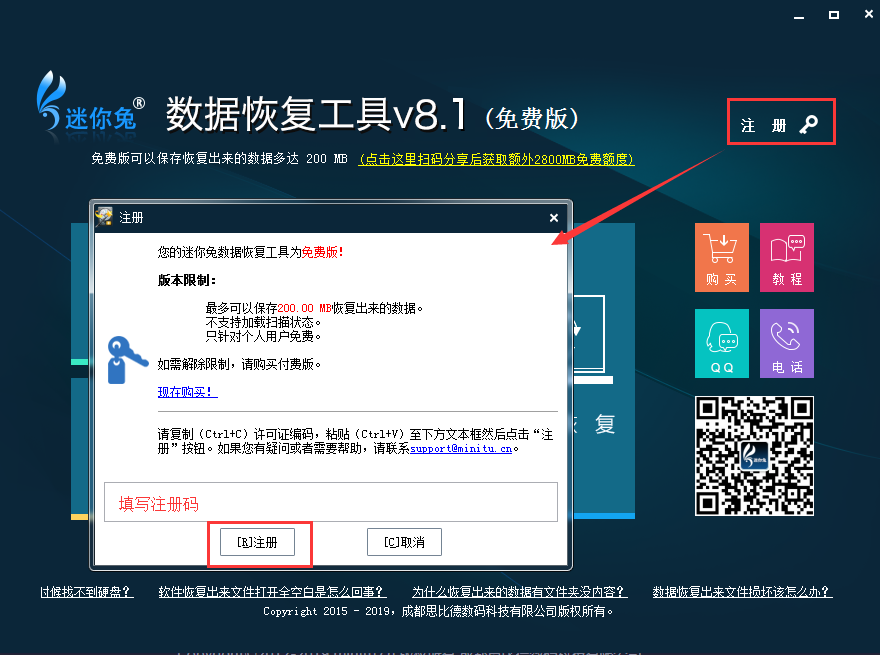Open the 电话 (phone) contact tile

point(787,343)
